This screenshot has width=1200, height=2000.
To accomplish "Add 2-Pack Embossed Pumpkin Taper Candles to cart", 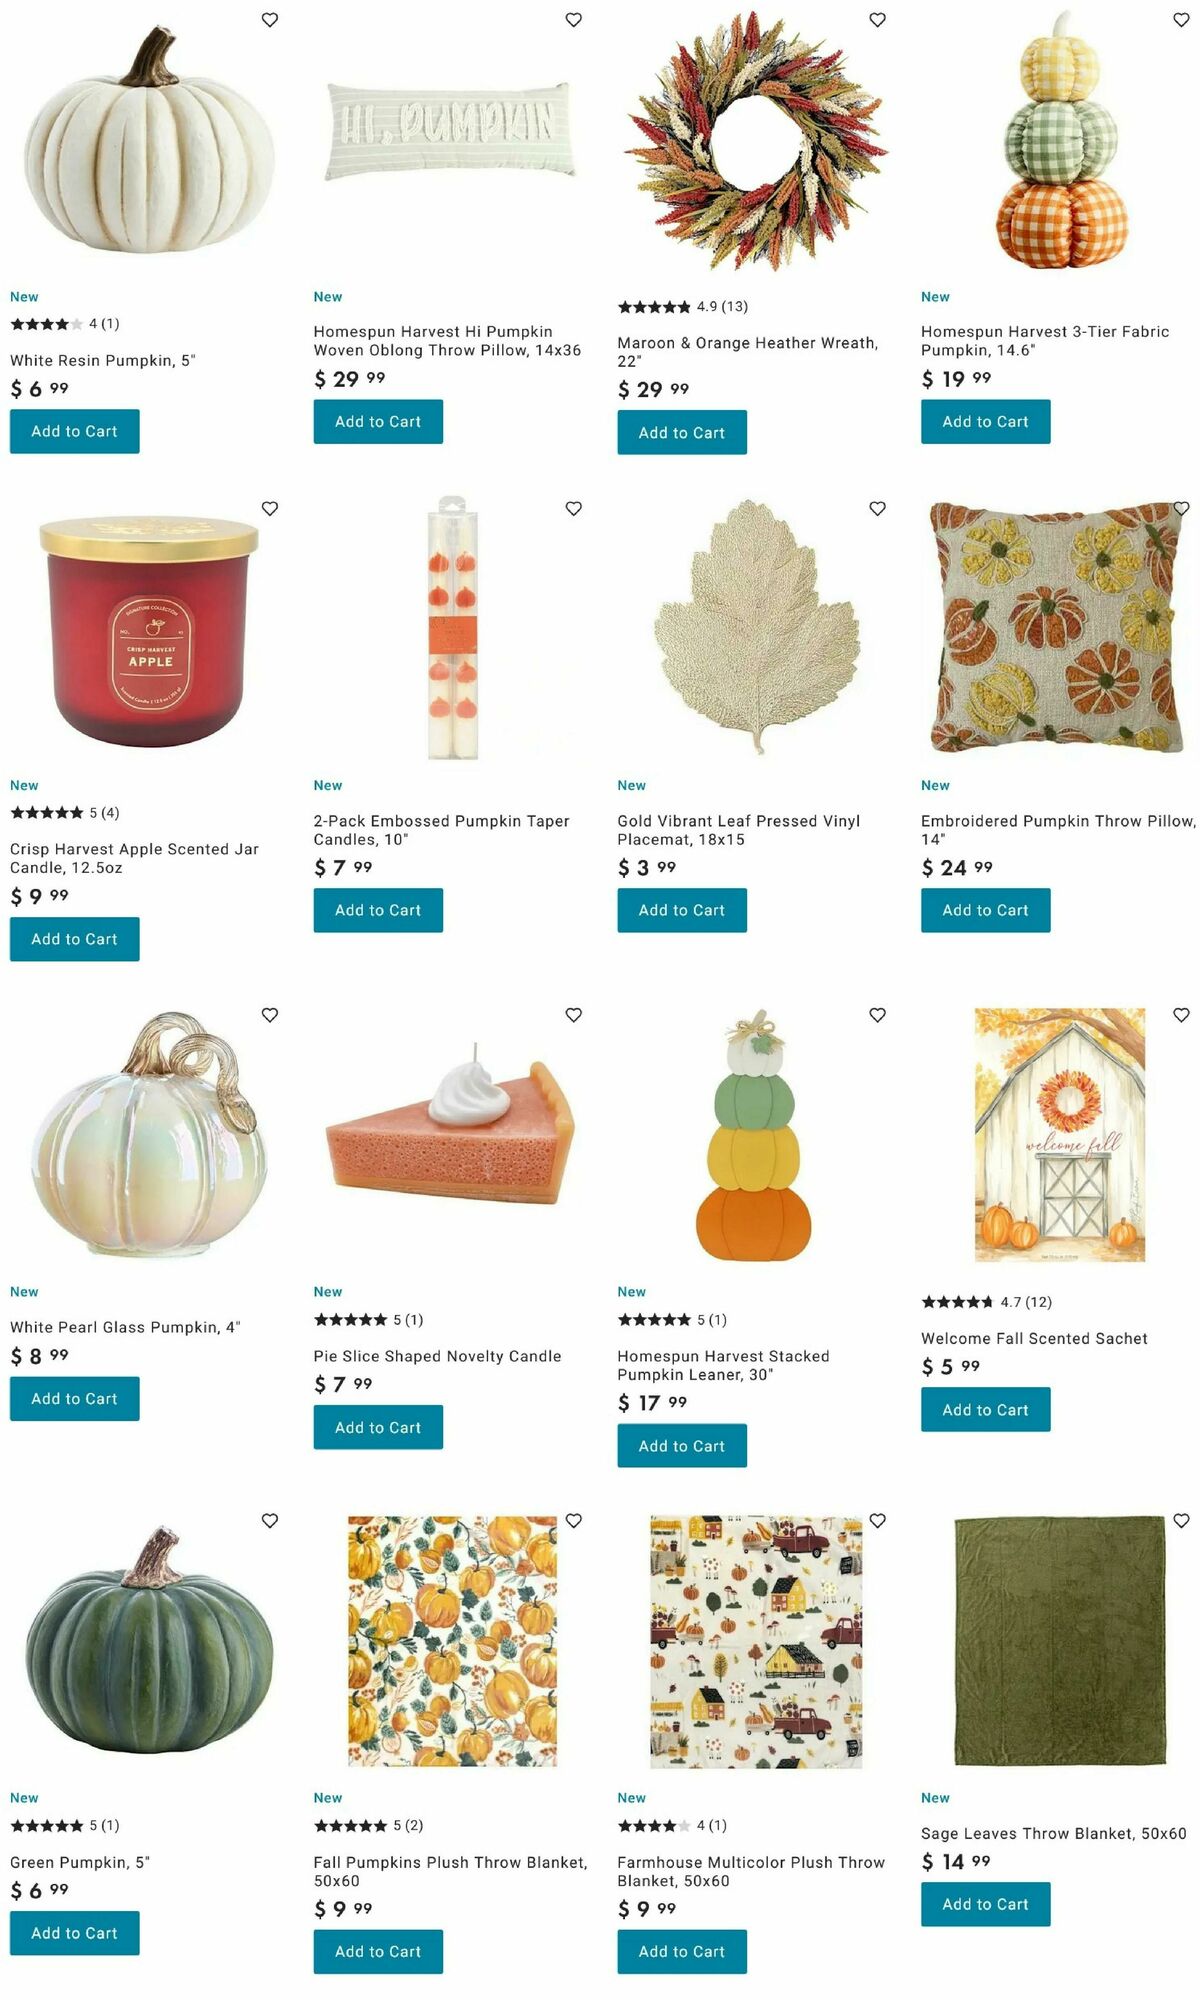I will [x=378, y=910].
